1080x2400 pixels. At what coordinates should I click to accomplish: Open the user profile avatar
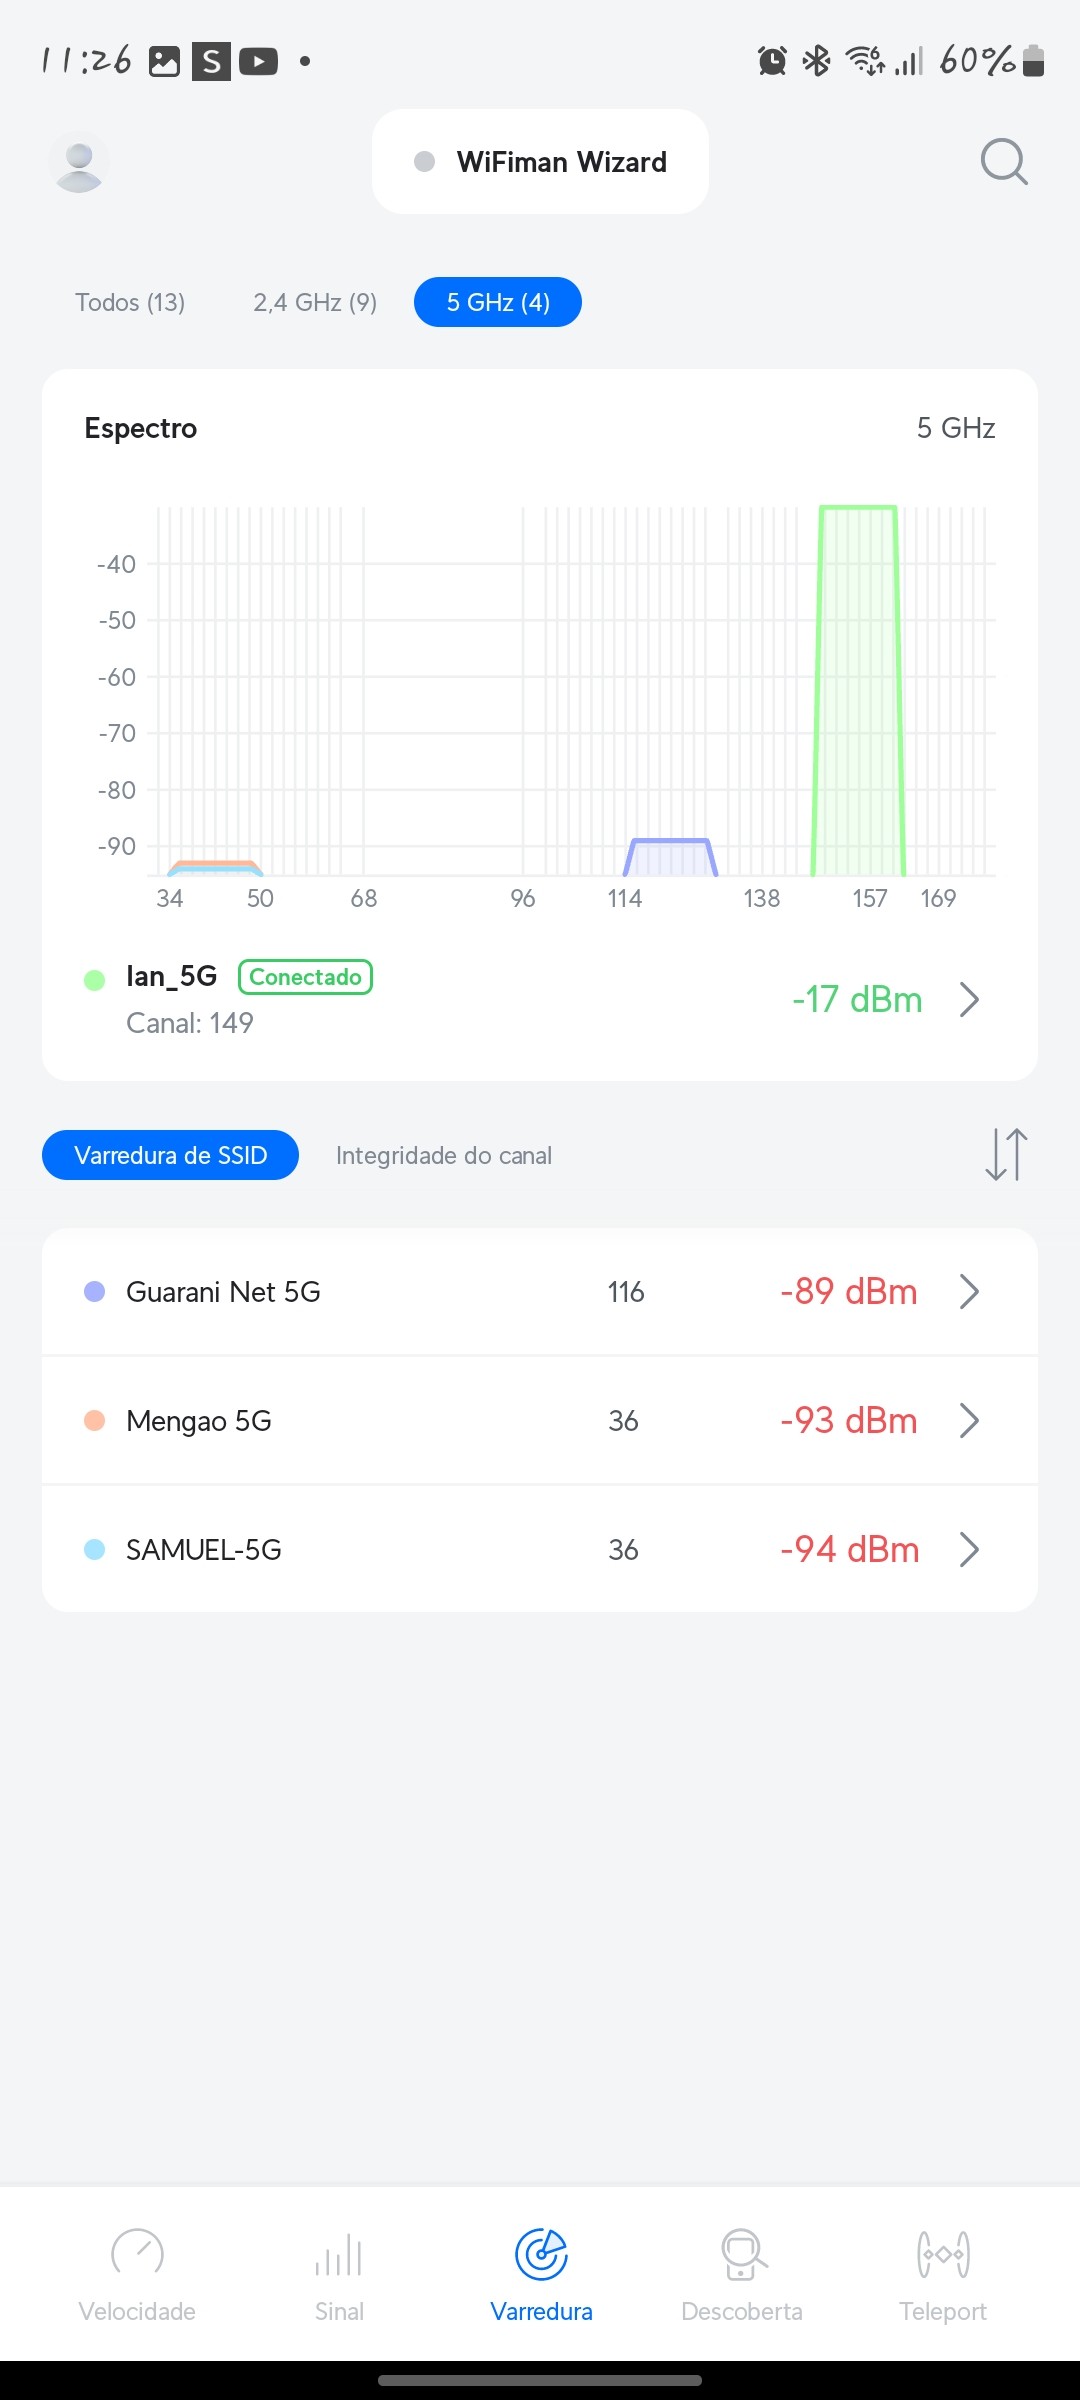point(79,162)
